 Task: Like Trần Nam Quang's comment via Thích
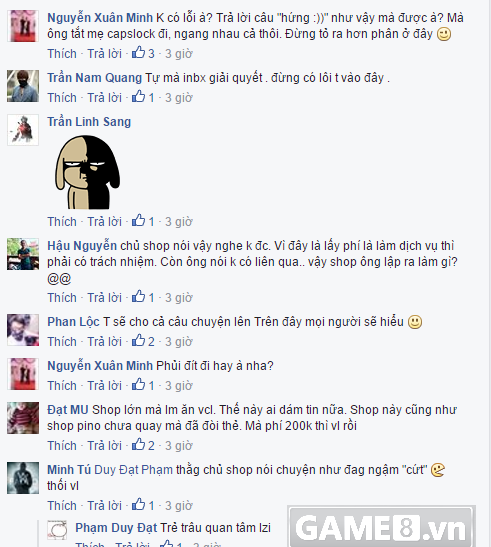click(x=62, y=98)
